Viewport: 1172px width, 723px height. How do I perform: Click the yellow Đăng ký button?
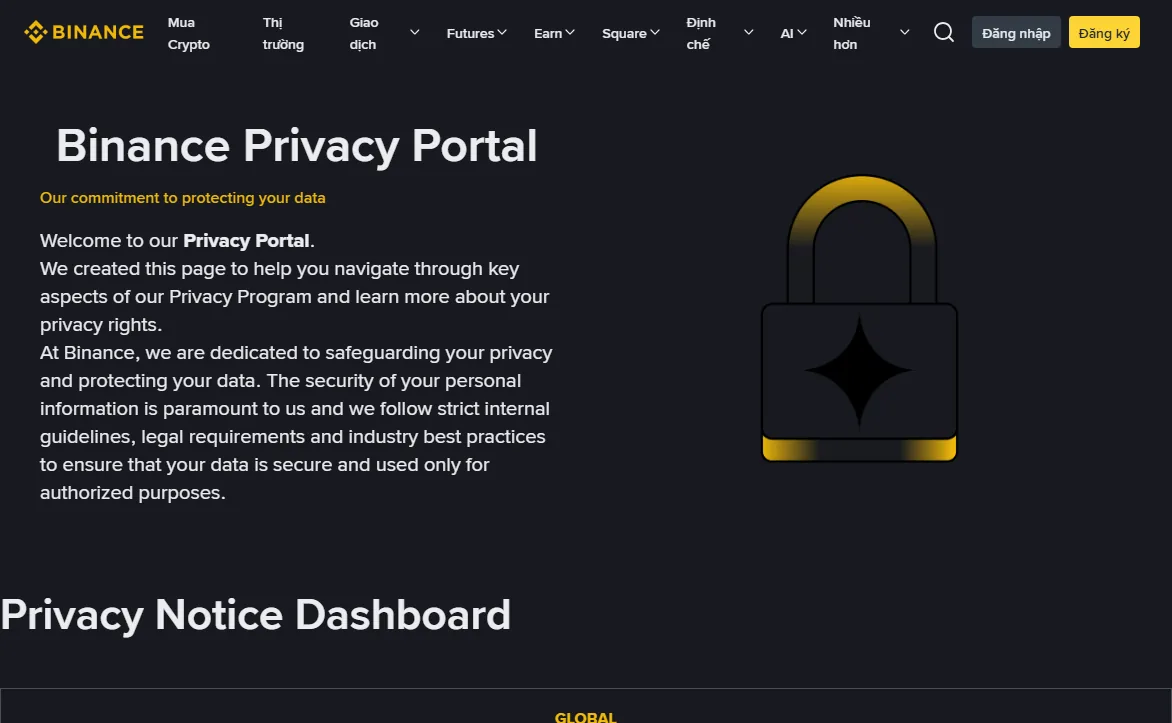(x=1104, y=32)
